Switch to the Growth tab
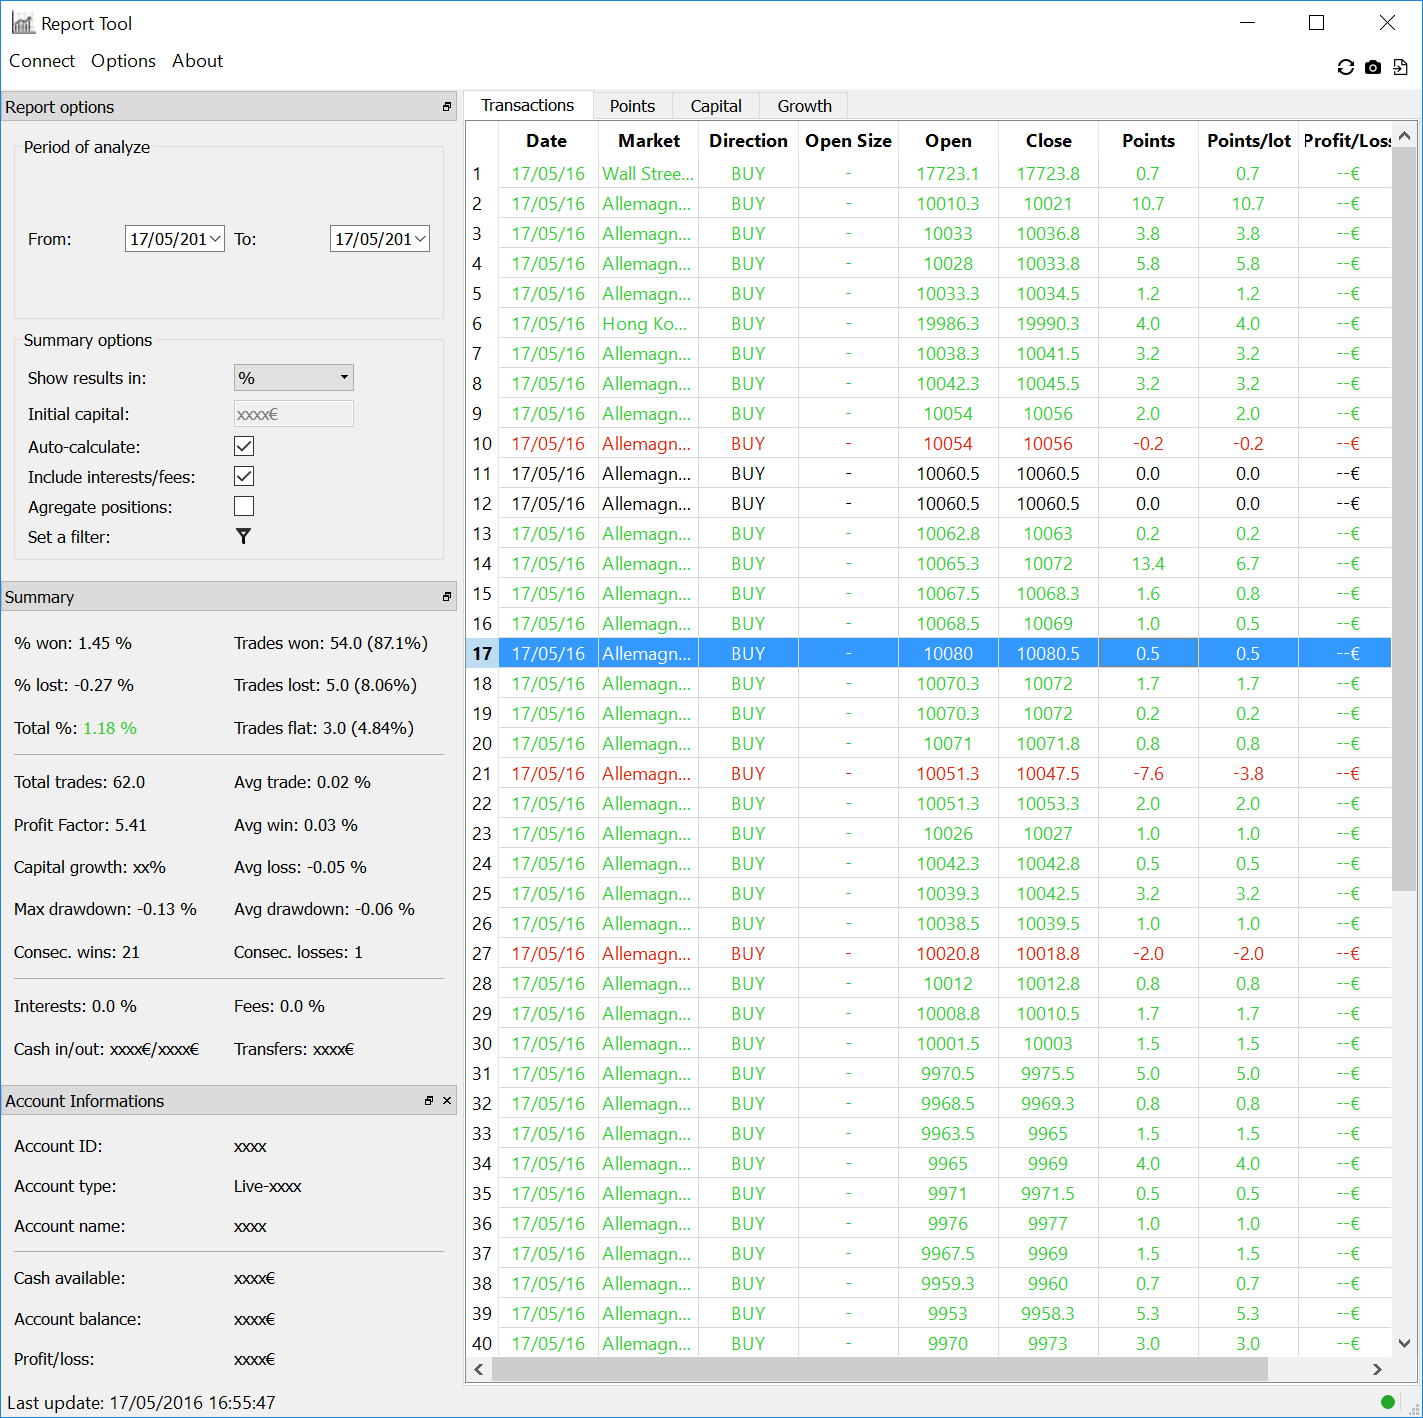 pyautogui.click(x=805, y=106)
